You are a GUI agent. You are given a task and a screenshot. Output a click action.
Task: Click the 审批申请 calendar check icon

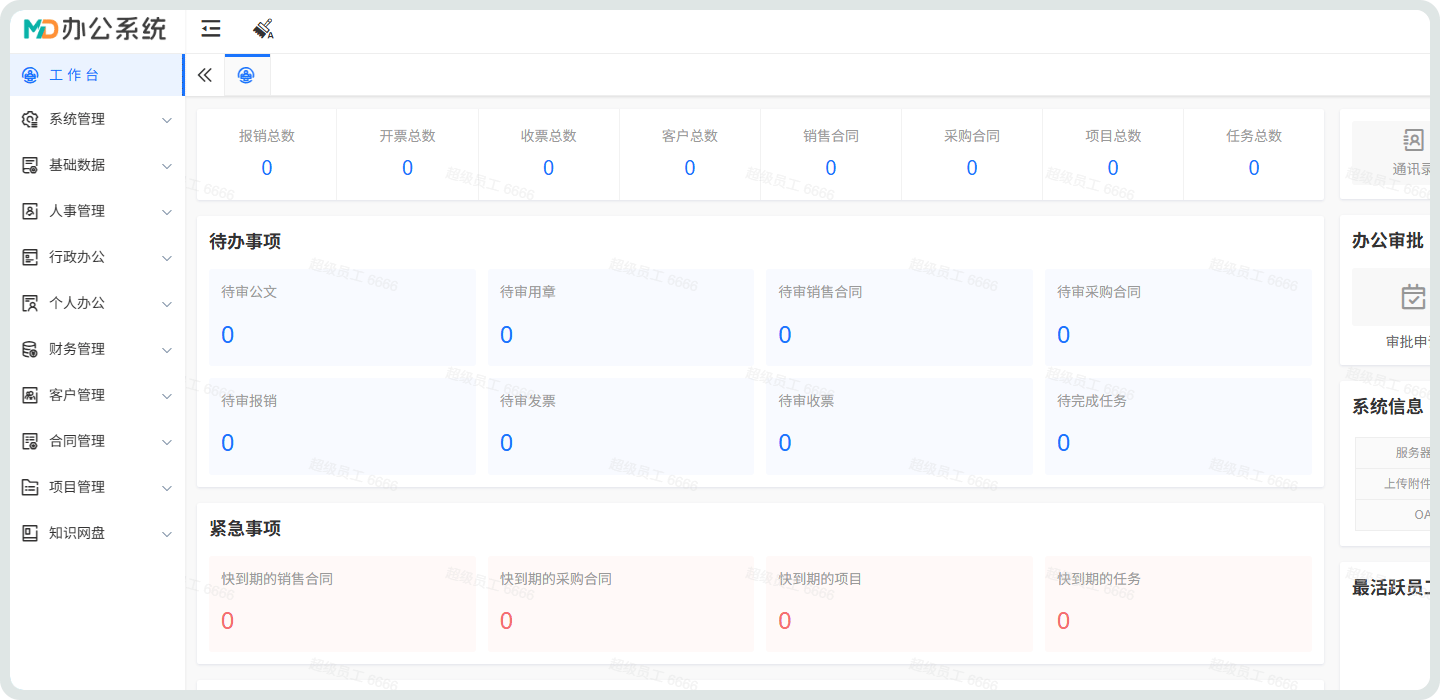[1413, 297]
